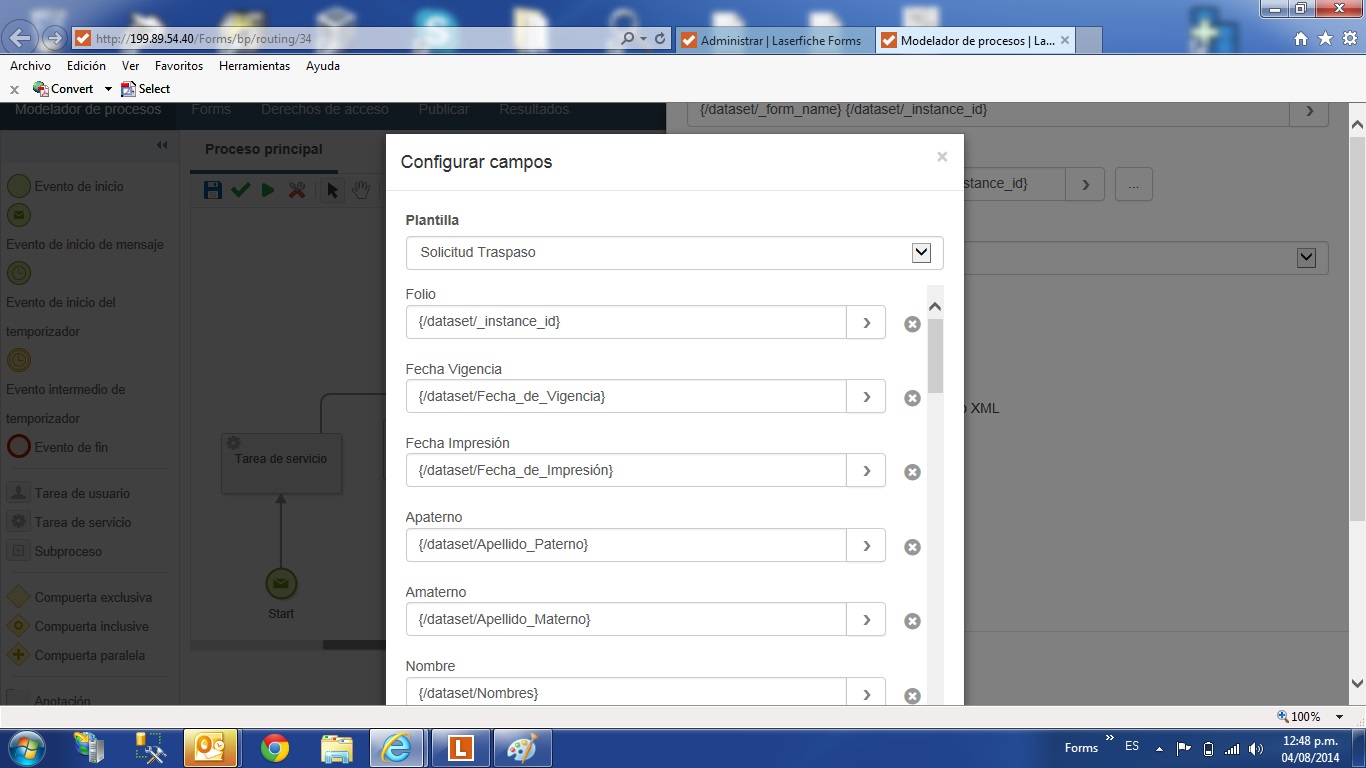1366x768 pixels.
Task: Click the volume icon in system tray
Action: 1256,748
